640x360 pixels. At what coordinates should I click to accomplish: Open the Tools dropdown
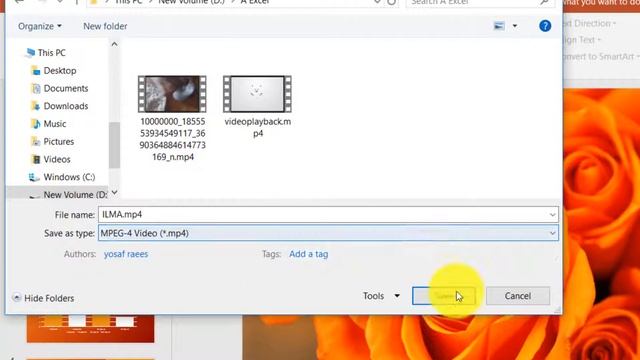381,296
